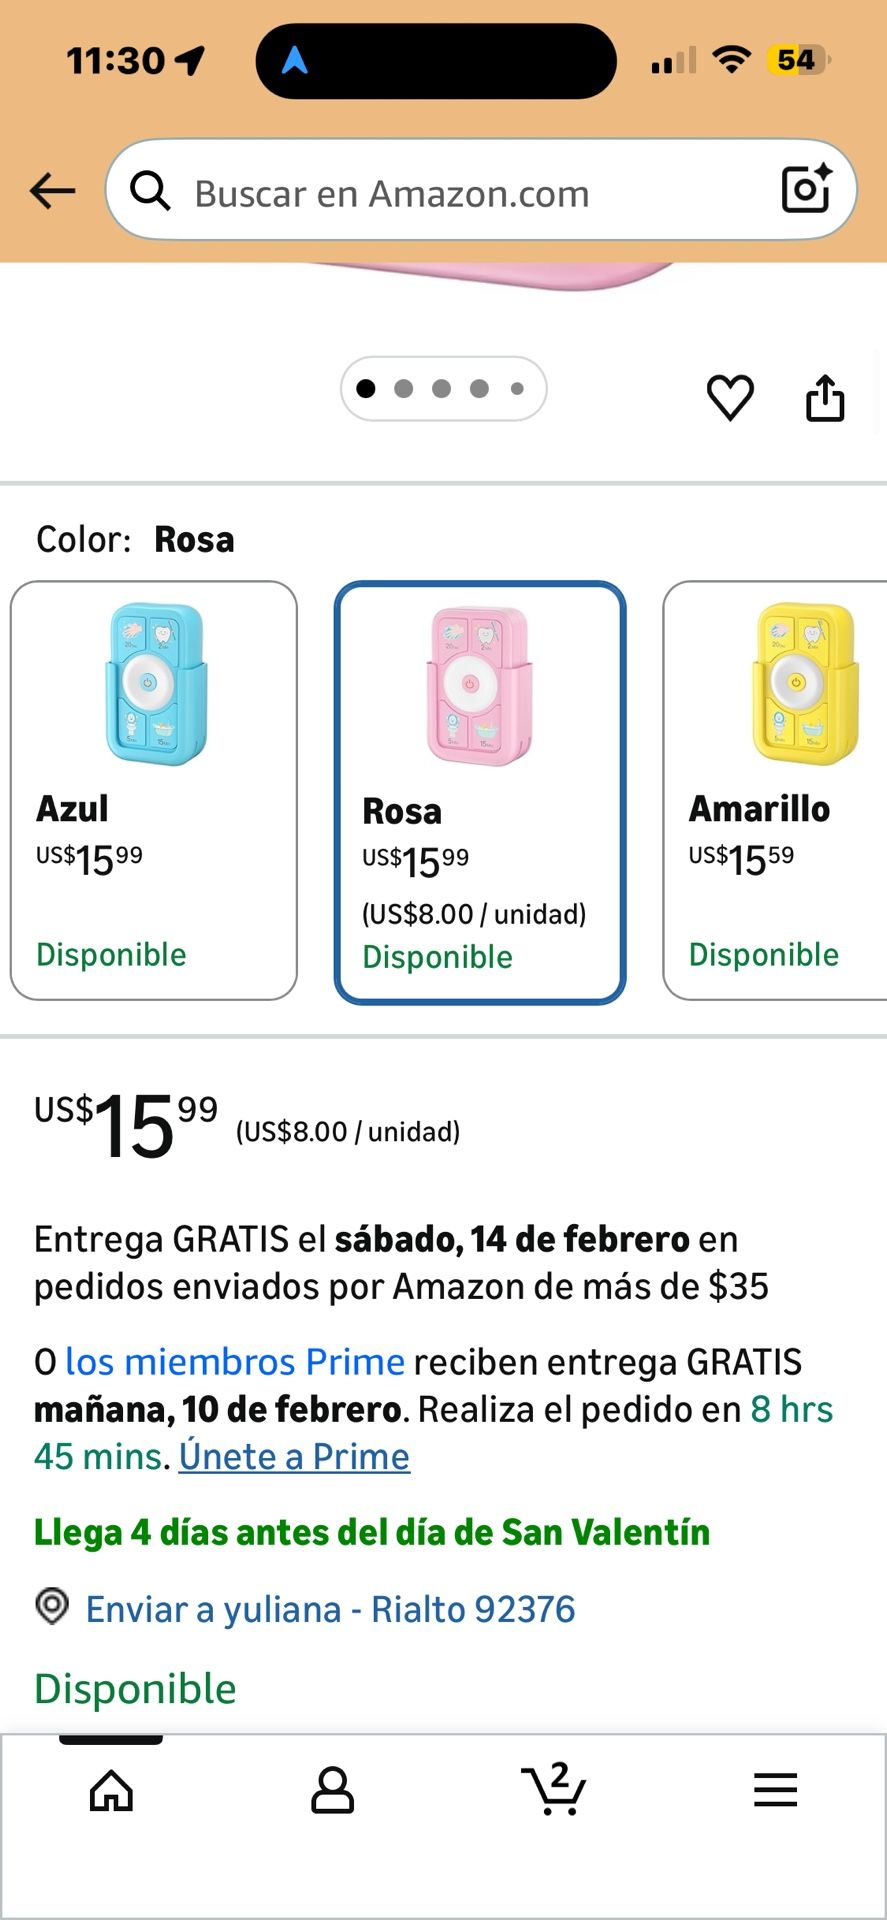
Task: Change delivery address 'Enviar a yuliana'
Action: (x=330, y=1609)
